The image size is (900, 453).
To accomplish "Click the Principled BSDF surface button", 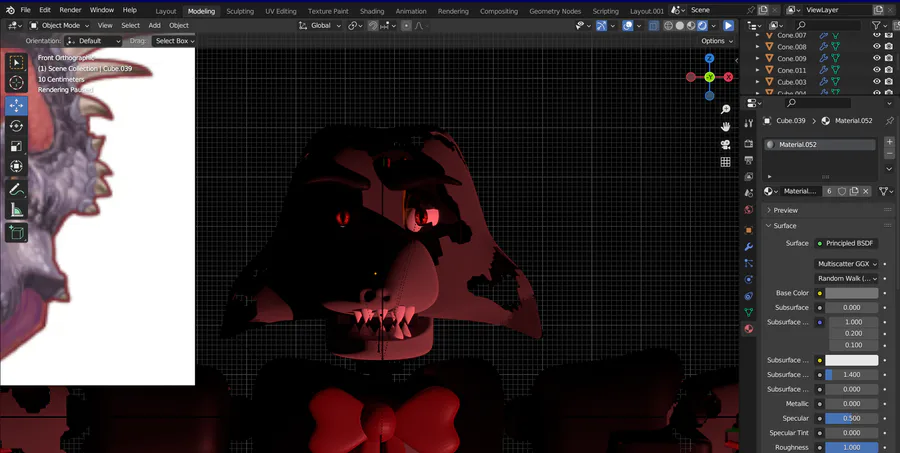I will tap(847, 243).
